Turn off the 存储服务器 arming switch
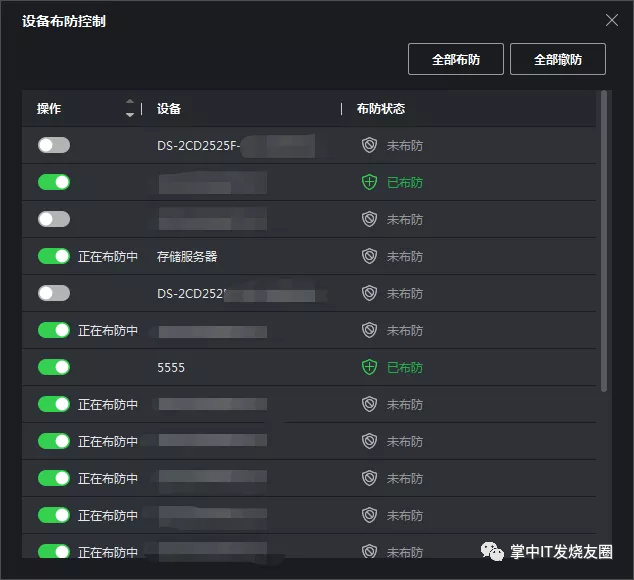This screenshot has height=580, width=634. point(54,256)
